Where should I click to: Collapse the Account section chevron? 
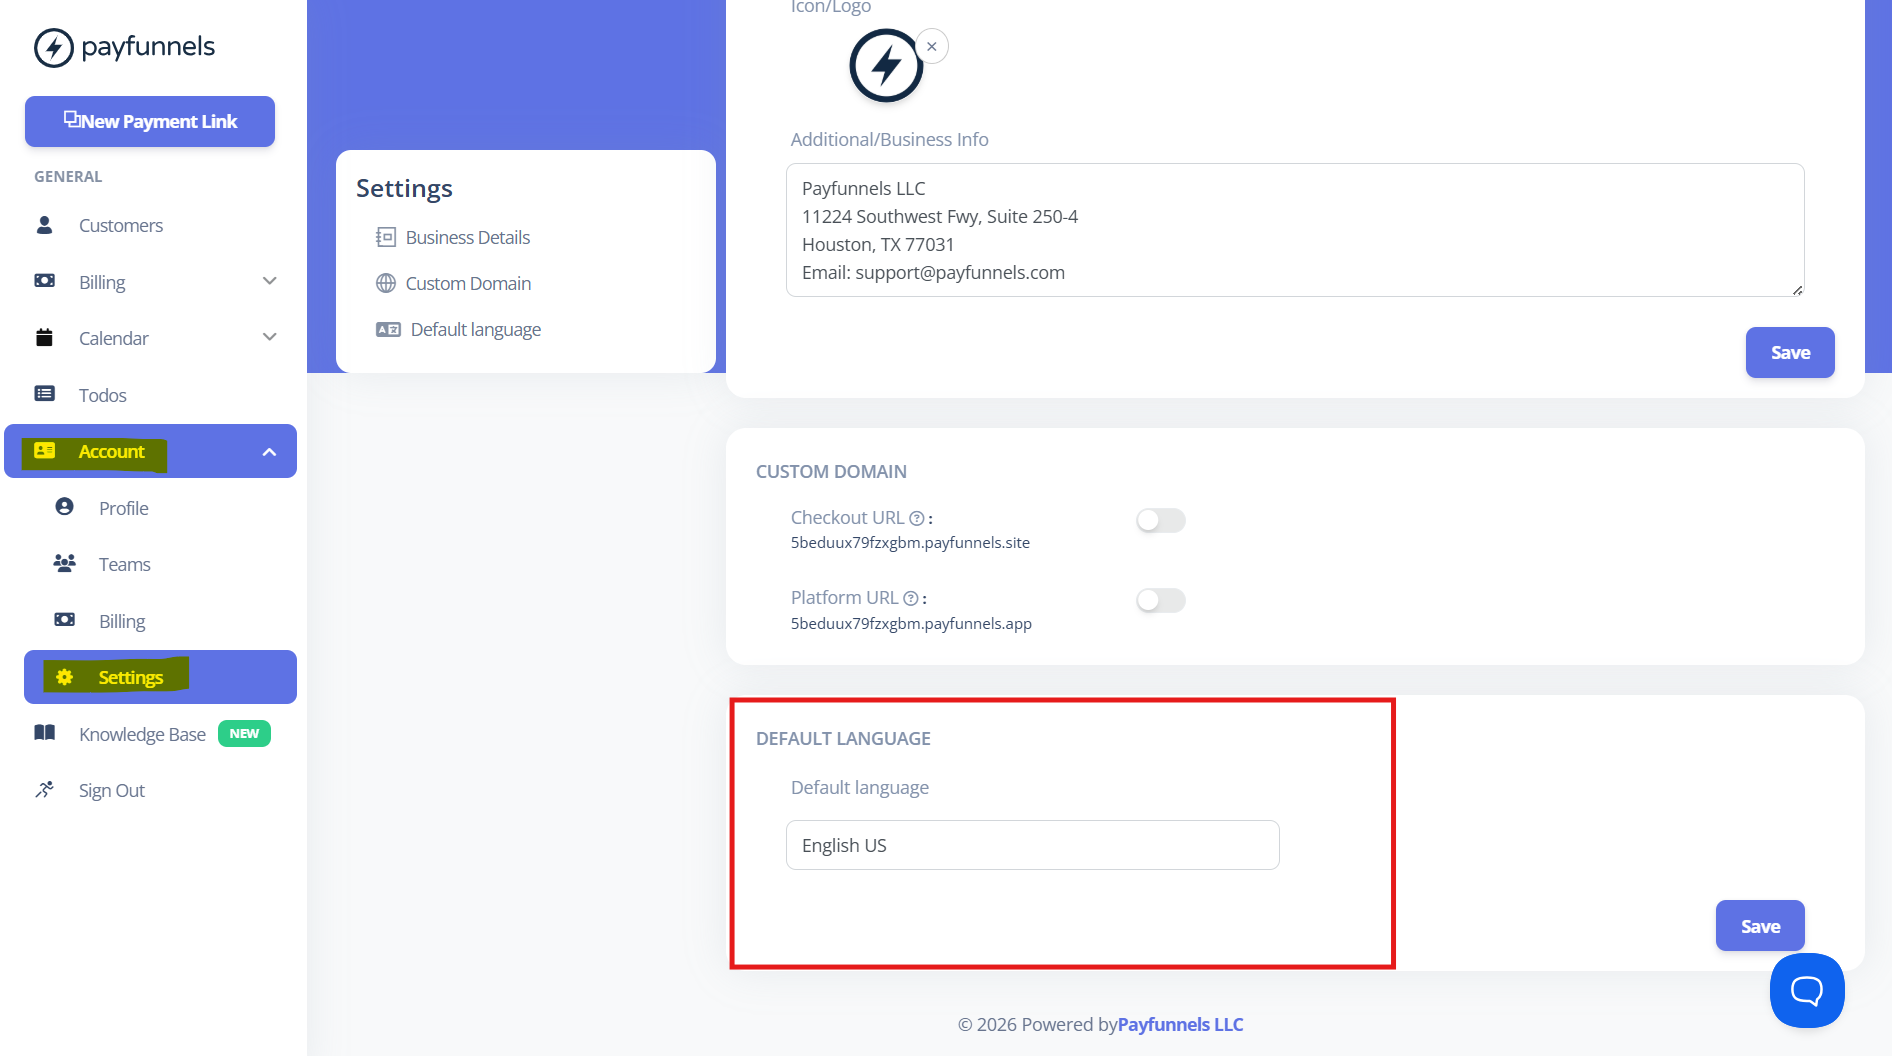click(x=269, y=452)
